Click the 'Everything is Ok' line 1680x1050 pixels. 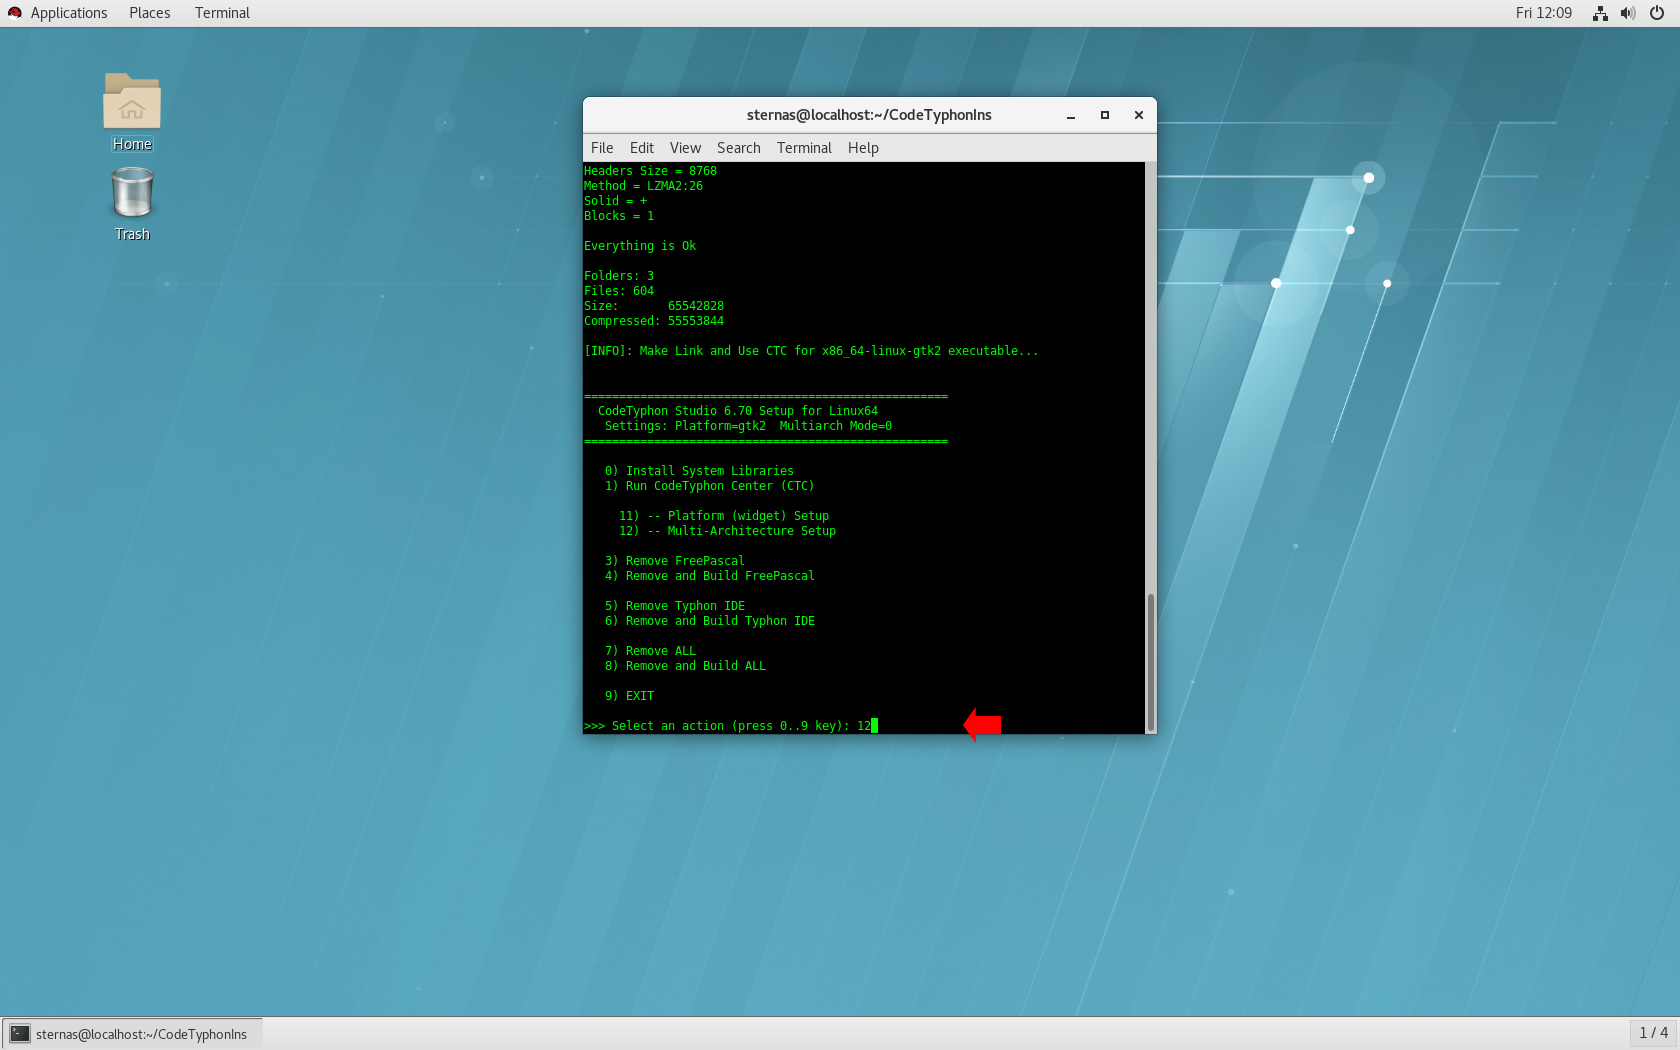point(640,246)
